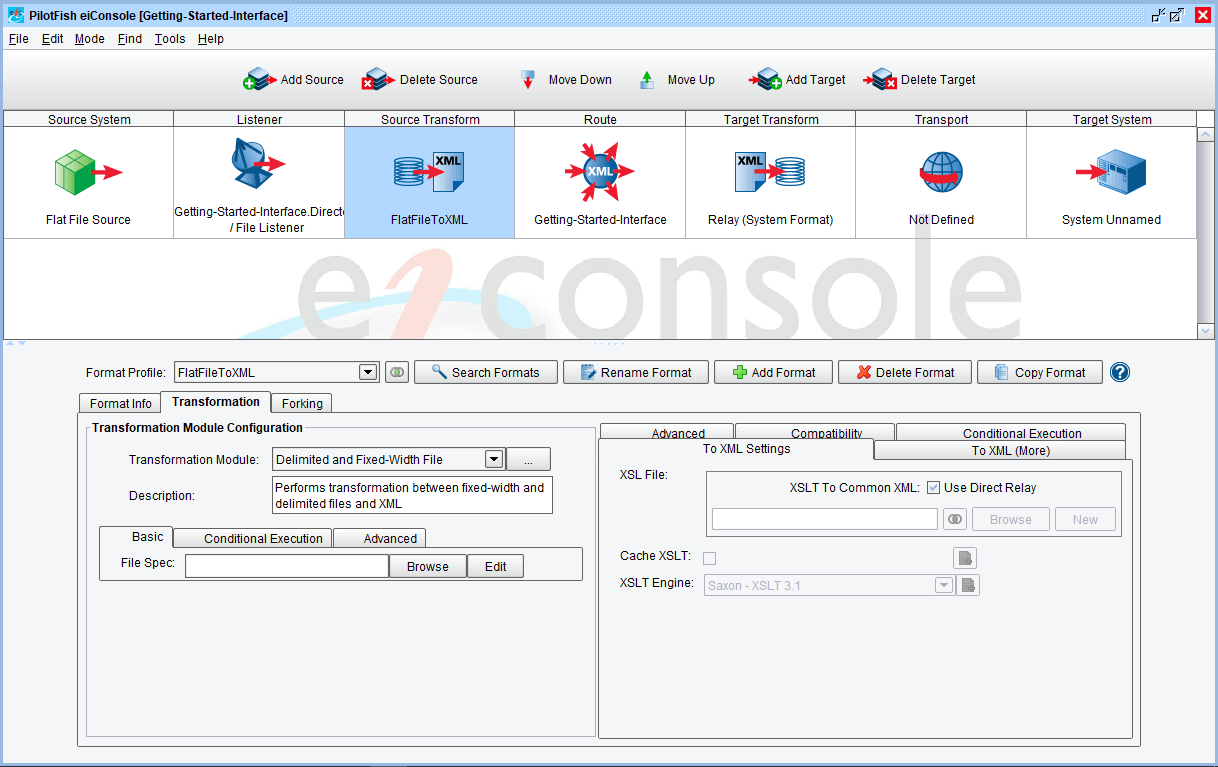Switch to the Forking tab

point(302,403)
